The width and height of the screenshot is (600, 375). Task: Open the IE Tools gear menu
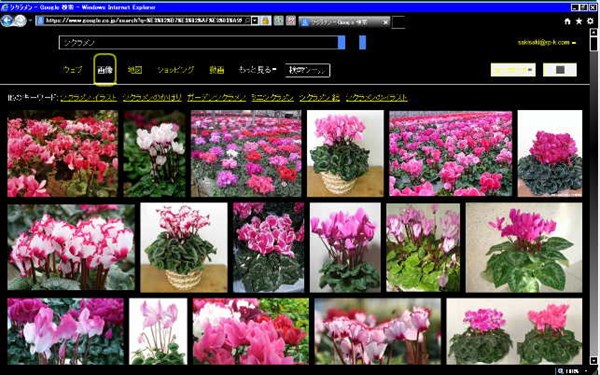point(590,21)
